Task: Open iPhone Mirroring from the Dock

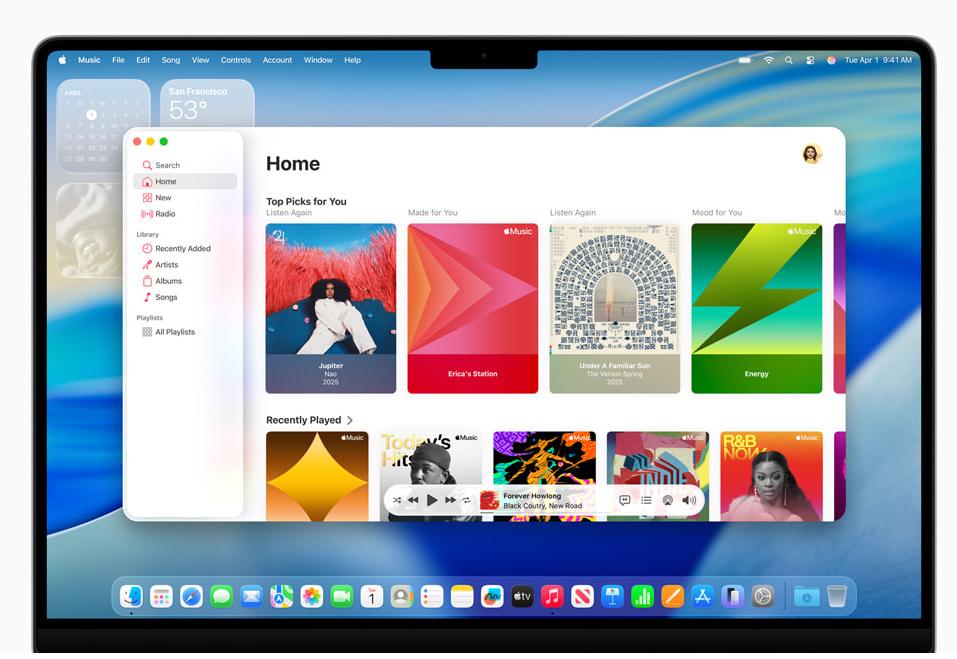Action: (732, 596)
